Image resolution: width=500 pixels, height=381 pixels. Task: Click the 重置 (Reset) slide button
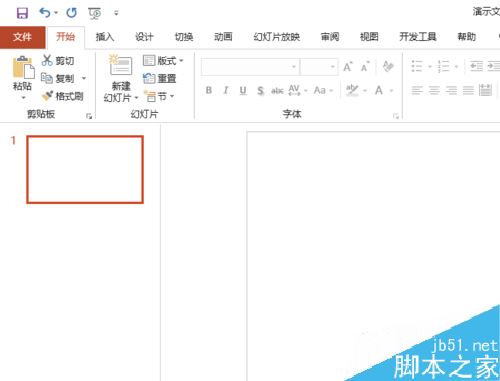159,79
